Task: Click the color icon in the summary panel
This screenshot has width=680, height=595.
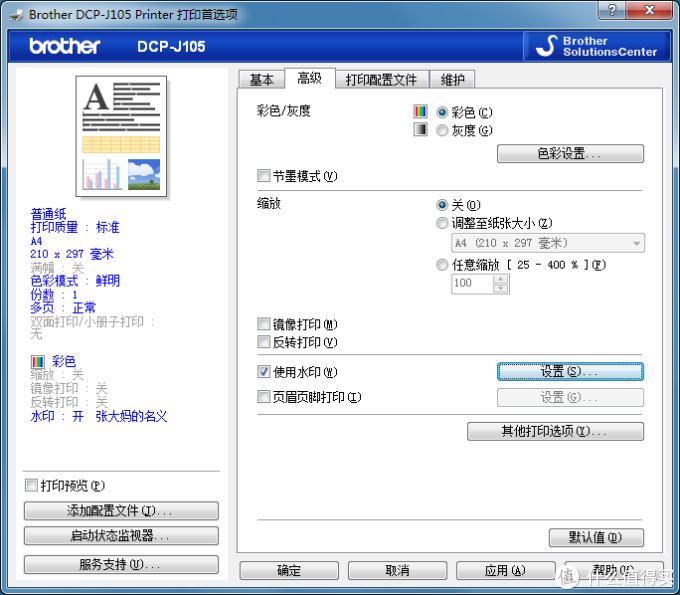Action: [x=38, y=361]
